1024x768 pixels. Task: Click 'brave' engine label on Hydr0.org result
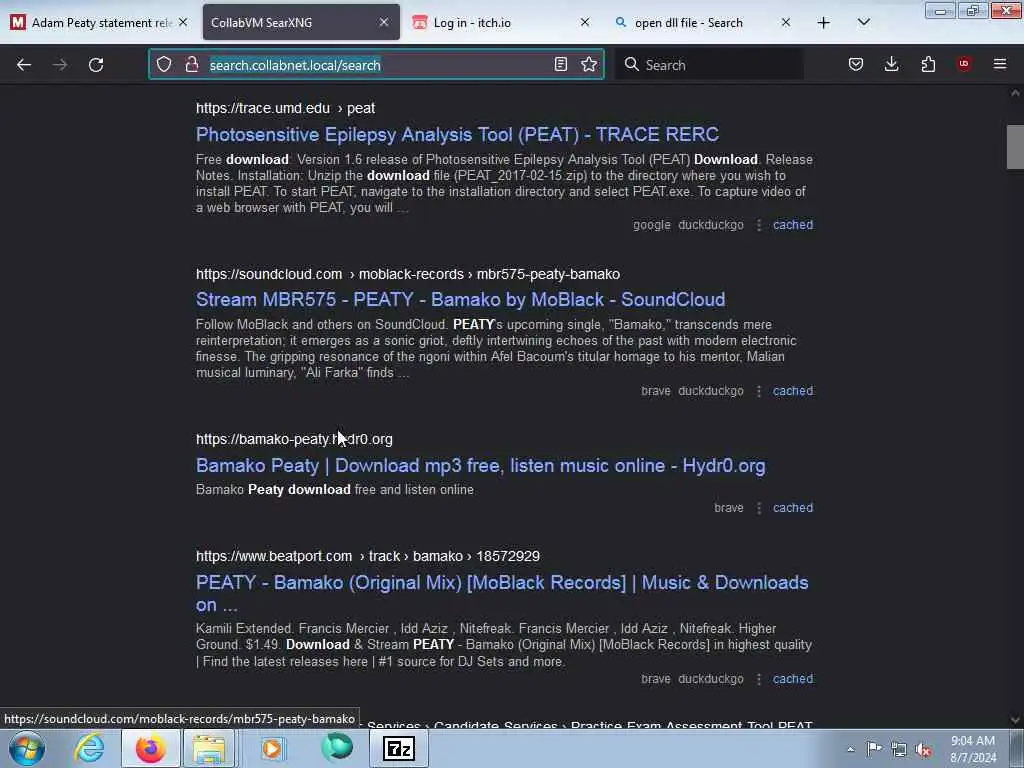(x=729, y=507)
